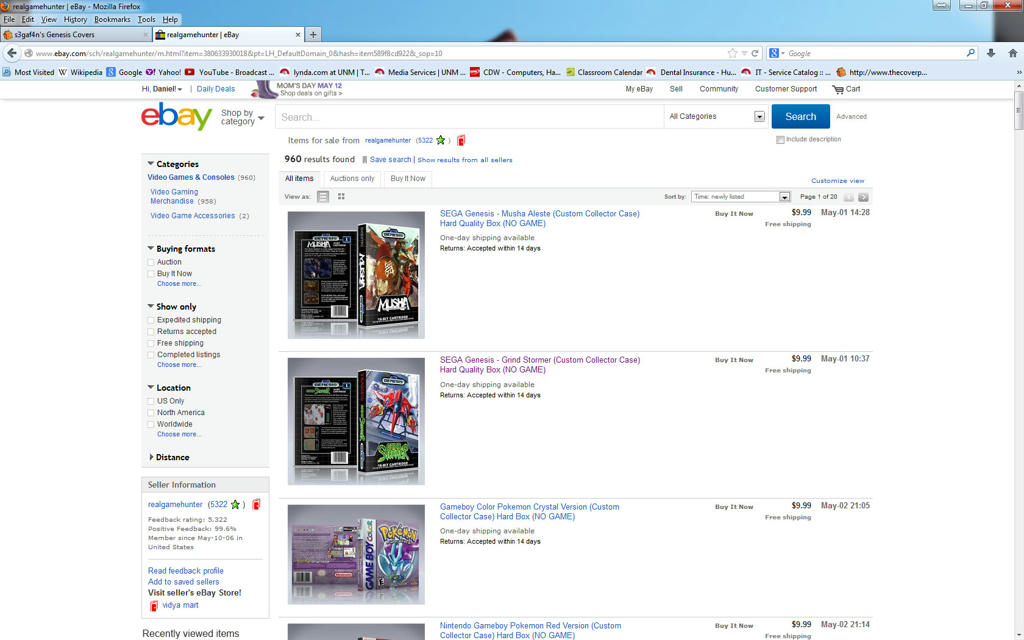Switch to gallery grid view
This screenshot has height=640, width=1024.
coord(341,197)
